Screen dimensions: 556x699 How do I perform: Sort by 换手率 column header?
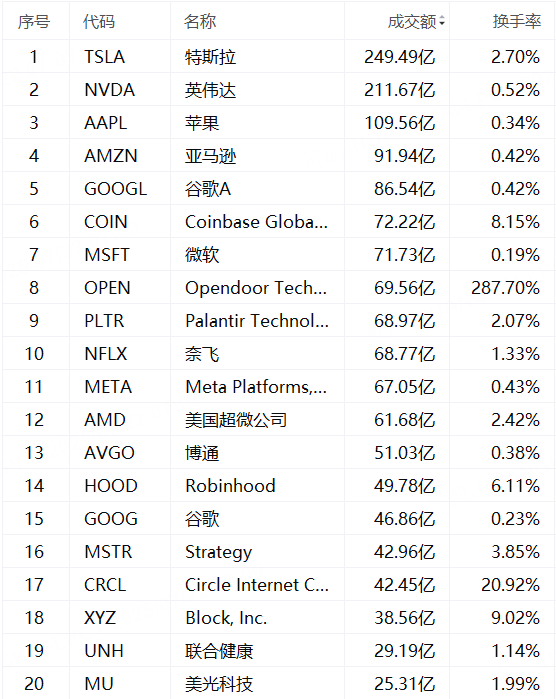coord(517,21)
